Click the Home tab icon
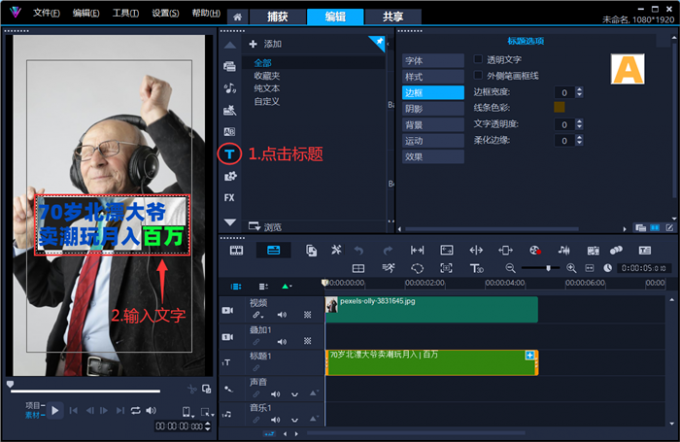680x442 pixels. click(237, 17)
